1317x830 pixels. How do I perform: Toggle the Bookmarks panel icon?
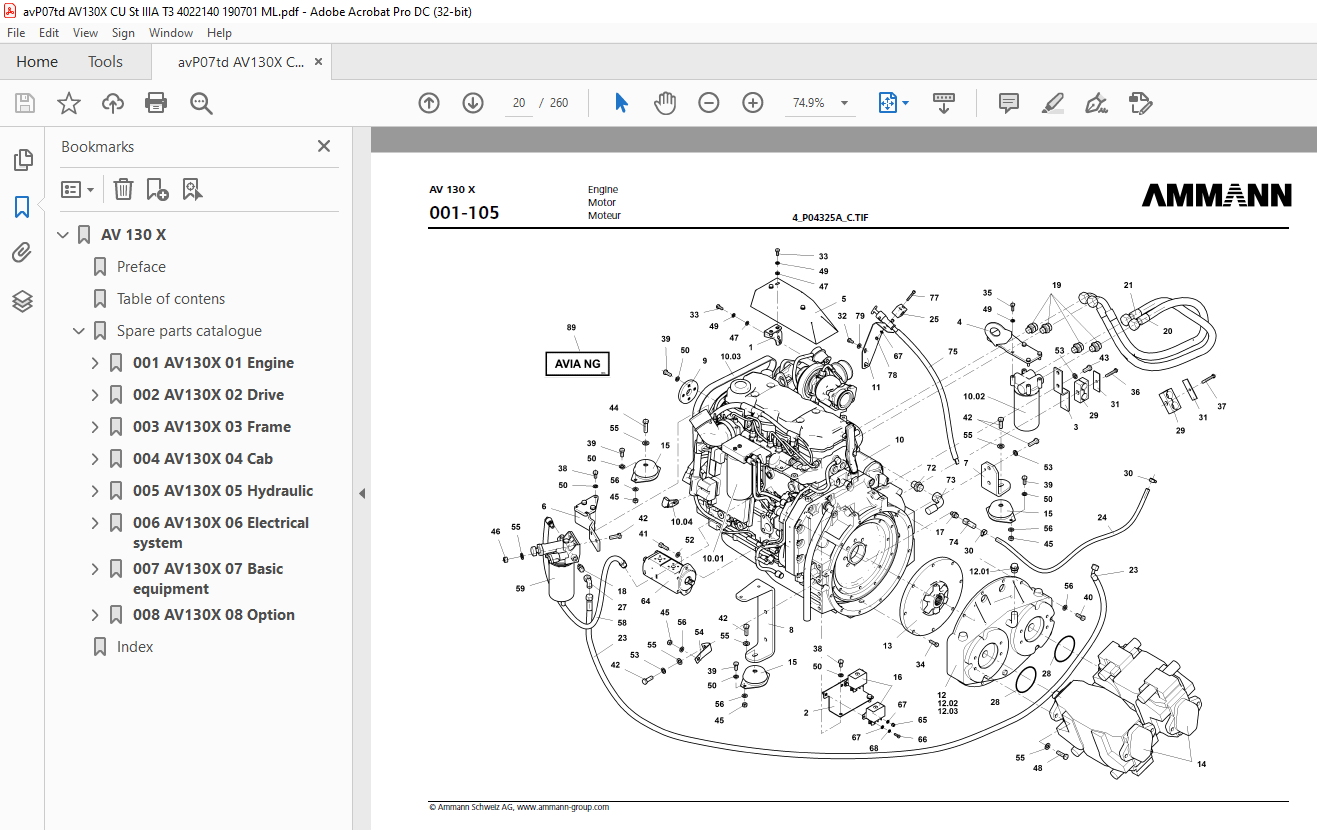tap(22, 207)
